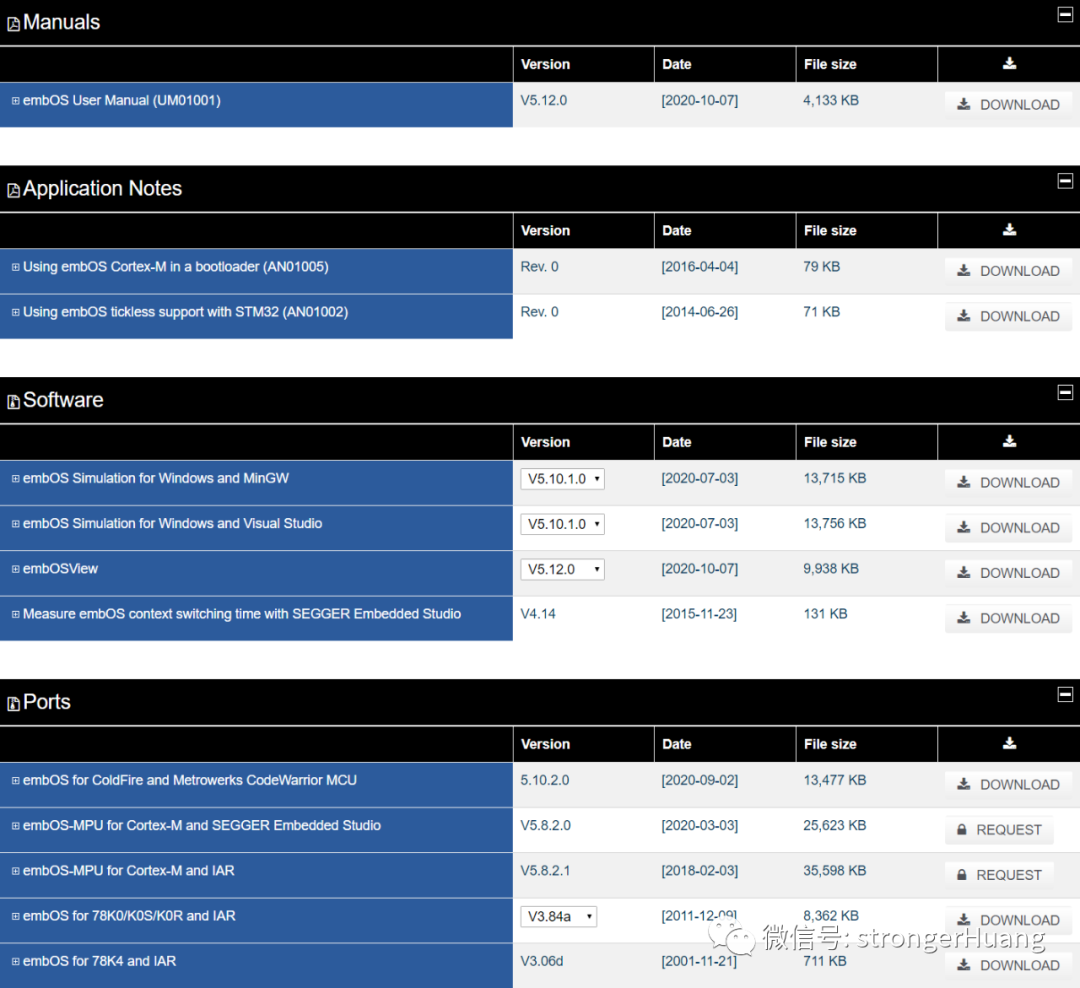Screen dimensions: 1080x988
Task: Click download header icon in Software table
Action: tap(1009, 441)
